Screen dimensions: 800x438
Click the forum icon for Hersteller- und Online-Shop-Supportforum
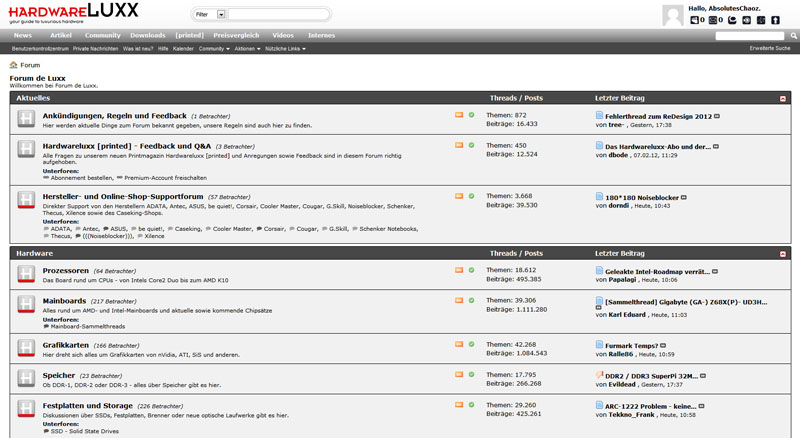(x=26, y=200)
